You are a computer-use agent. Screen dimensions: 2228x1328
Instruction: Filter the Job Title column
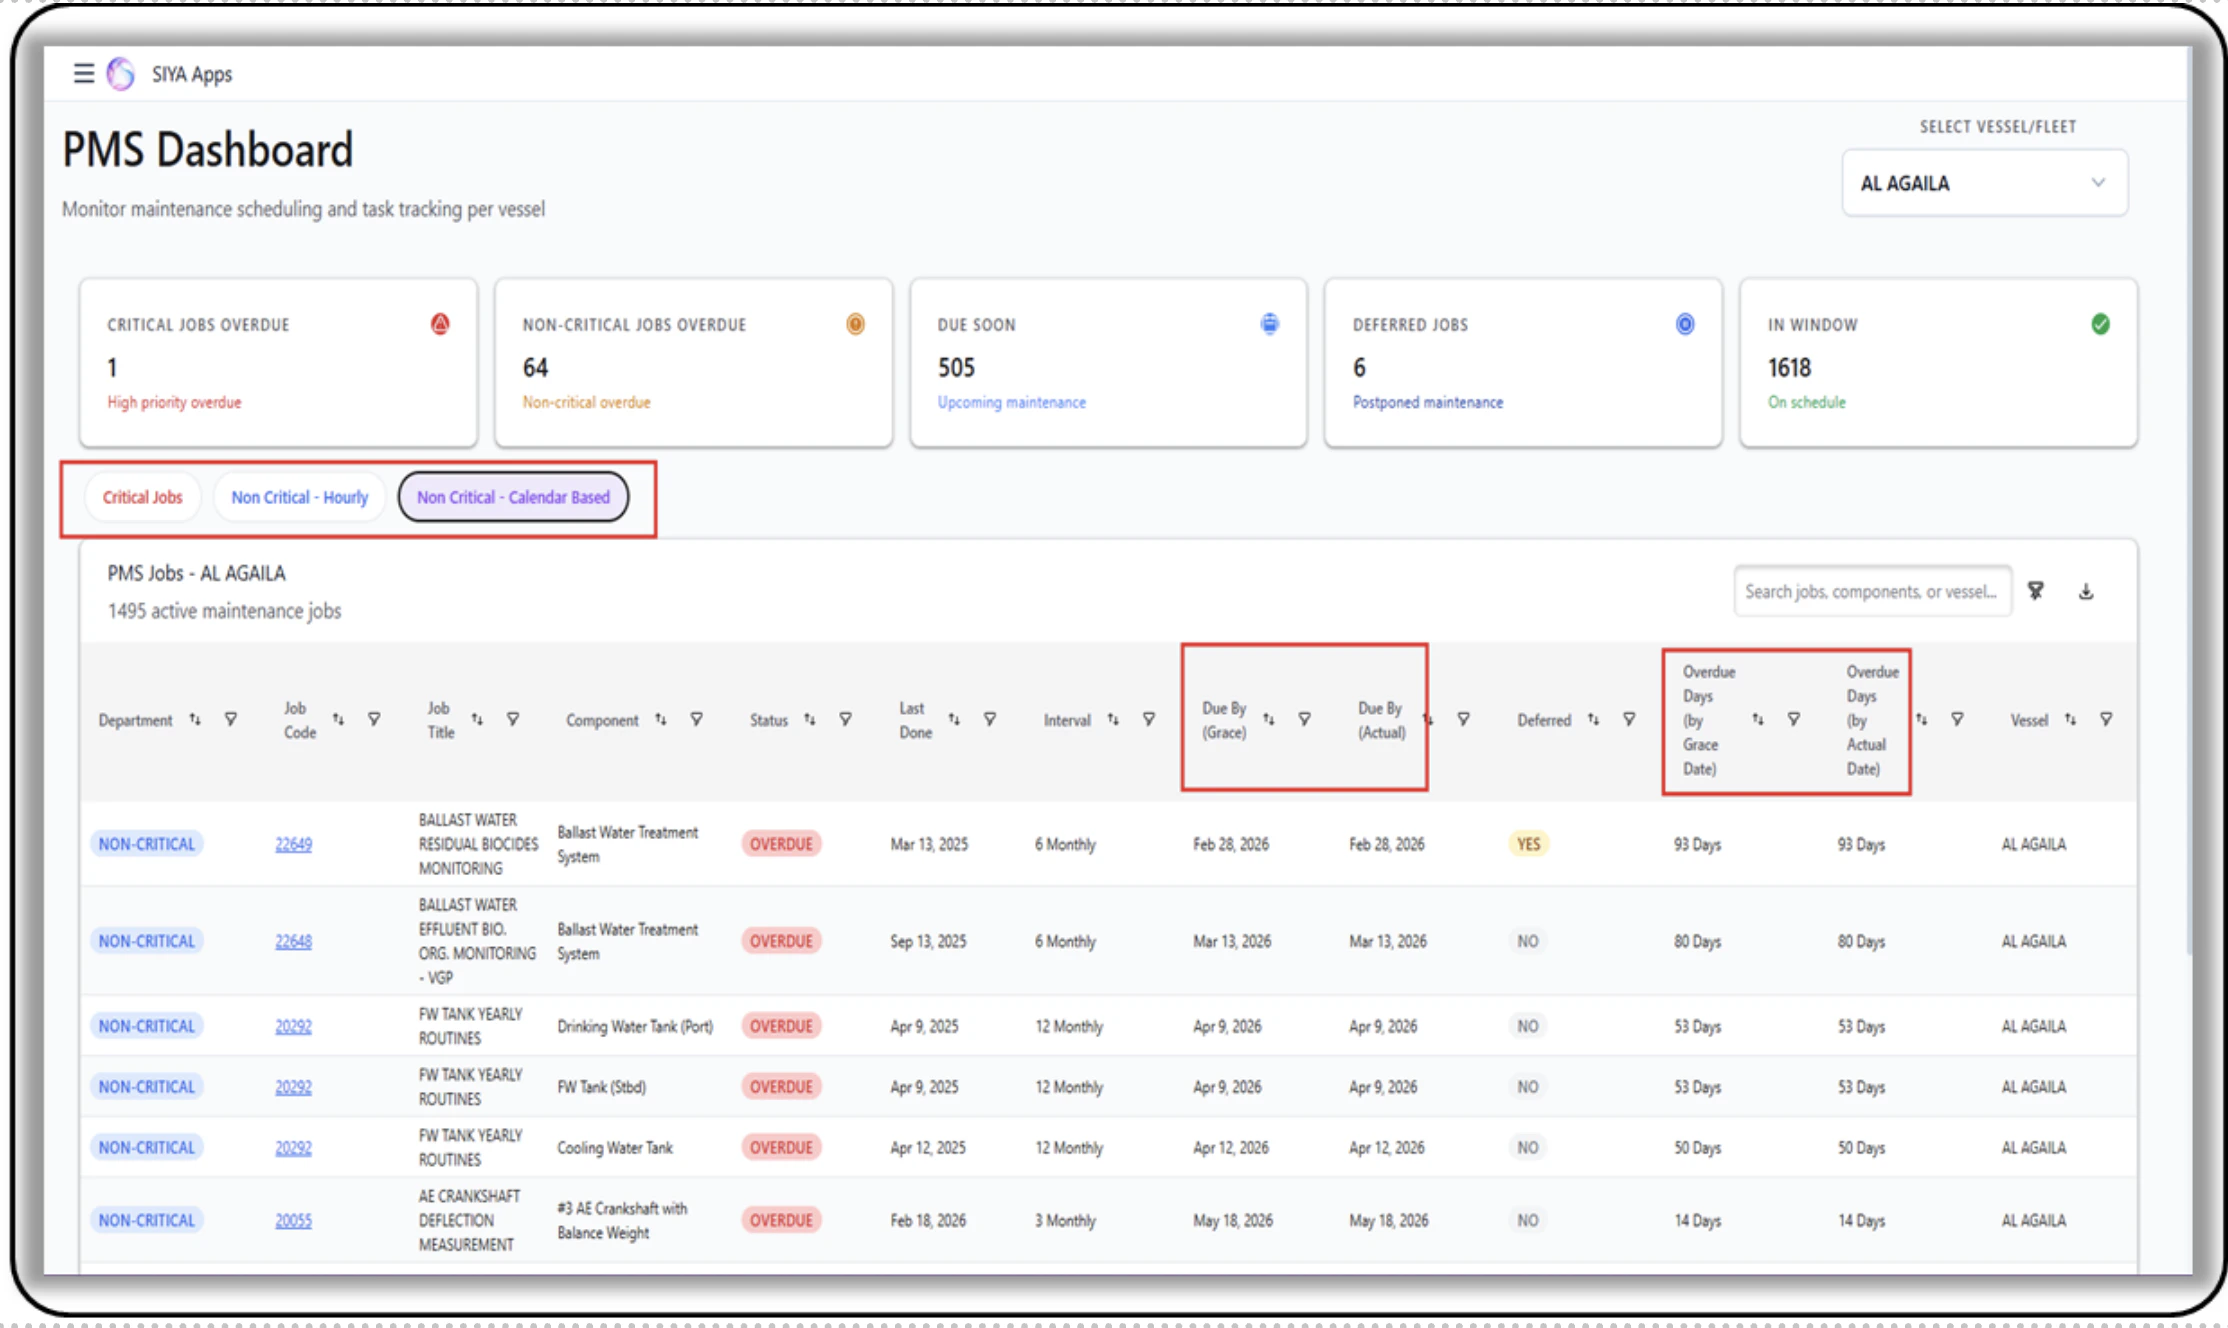tap(513, 719)
